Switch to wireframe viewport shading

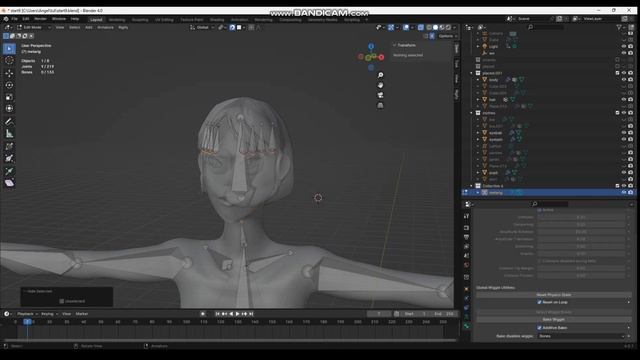429,27
